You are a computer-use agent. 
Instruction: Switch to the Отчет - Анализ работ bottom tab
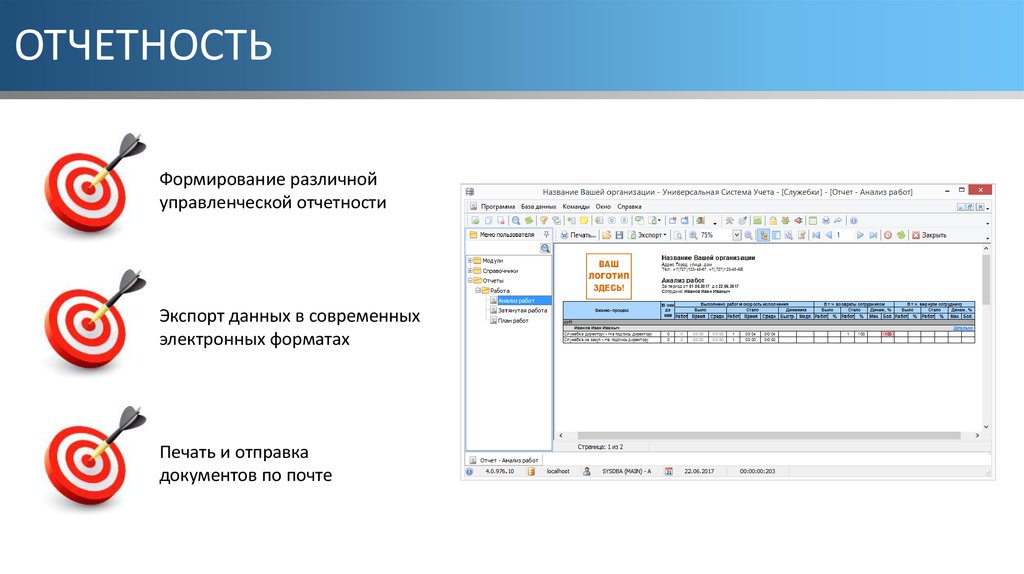(503, 460)
